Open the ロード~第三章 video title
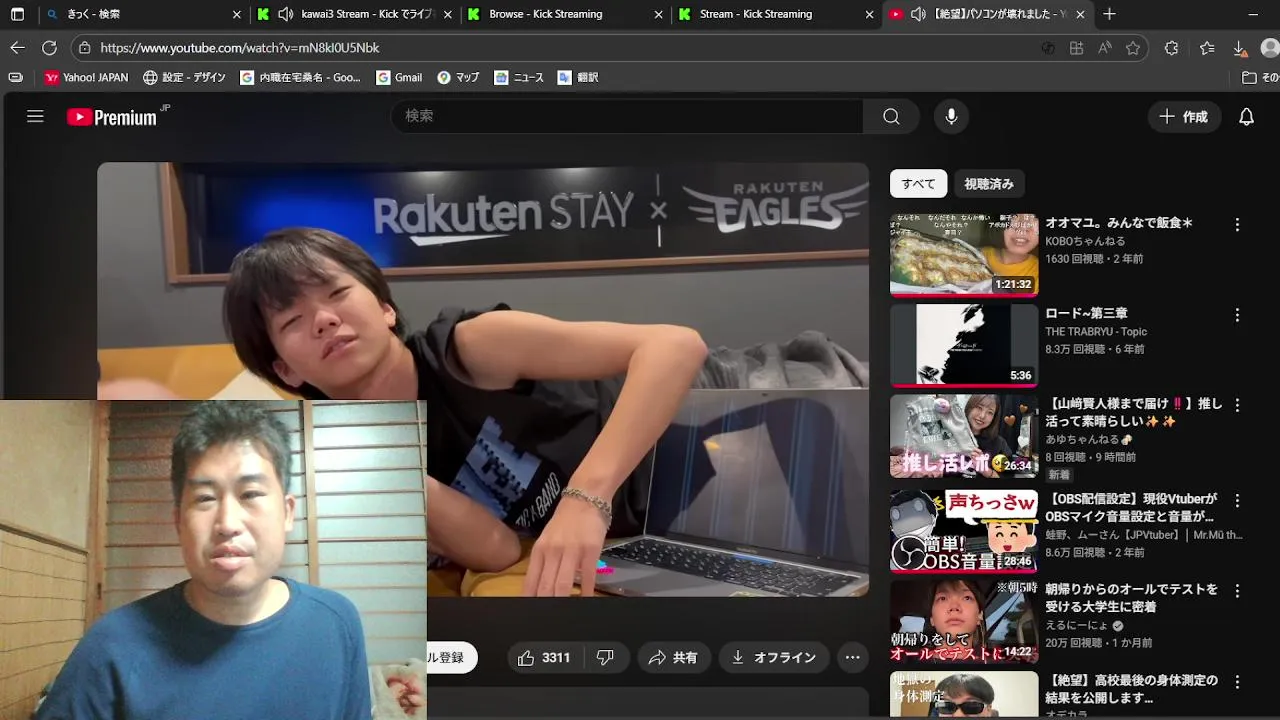This screenshot has height=720, width=1280. [x=1087, y=313]
